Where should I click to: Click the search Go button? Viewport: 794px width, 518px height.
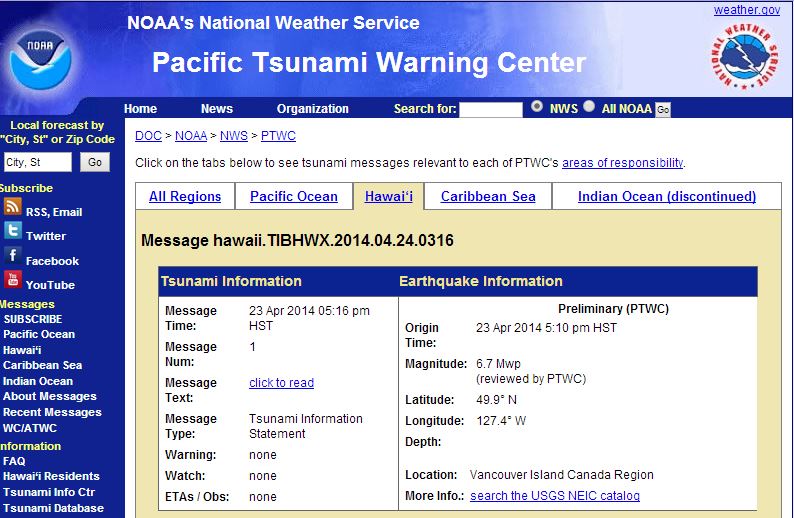[663, 110]
